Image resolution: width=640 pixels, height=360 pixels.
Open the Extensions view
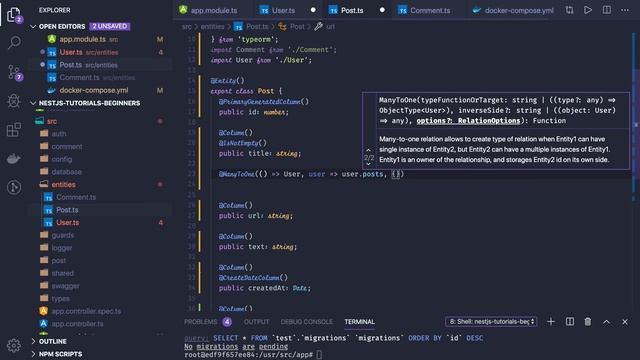pyautogui.click(x=14, y=130)
